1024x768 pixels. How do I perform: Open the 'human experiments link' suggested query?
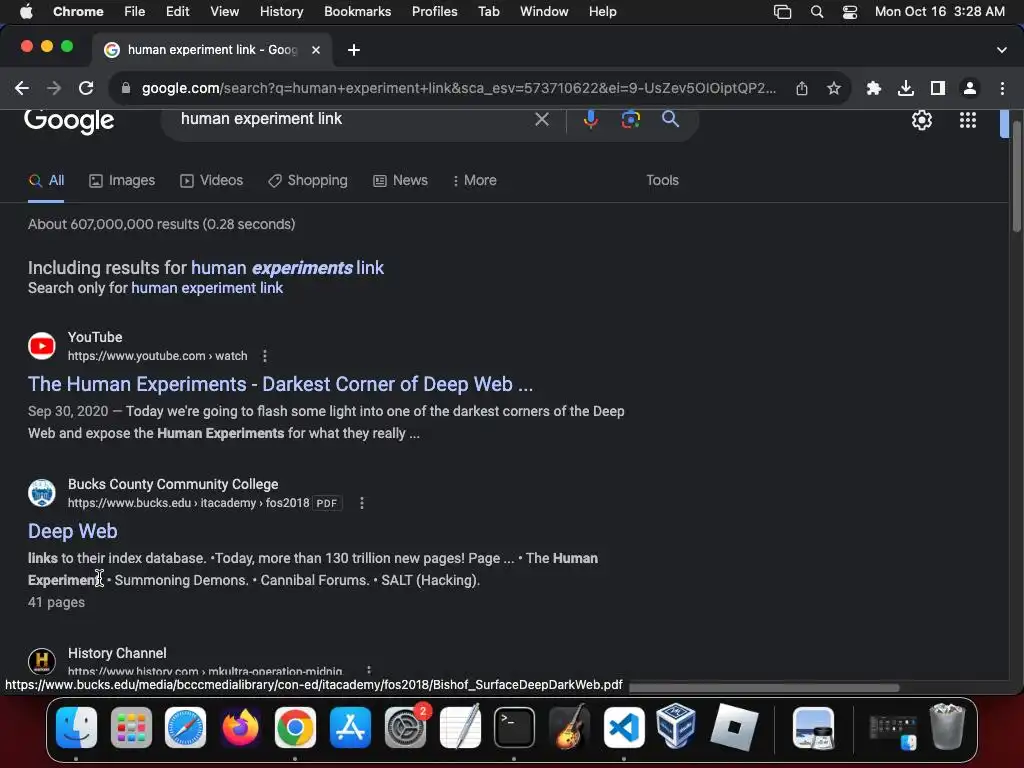click(287, 268)
